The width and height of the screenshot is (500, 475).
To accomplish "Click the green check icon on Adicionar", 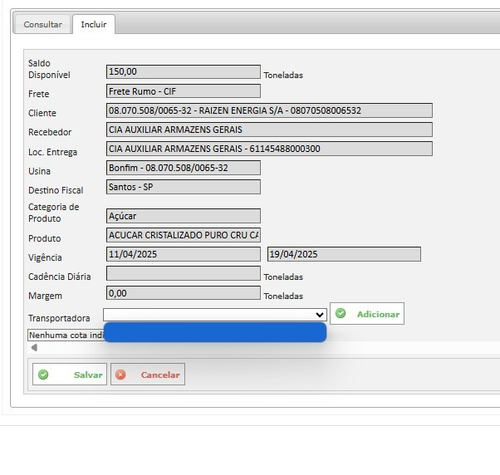I will pyautogui.click(x=340, y=313).
